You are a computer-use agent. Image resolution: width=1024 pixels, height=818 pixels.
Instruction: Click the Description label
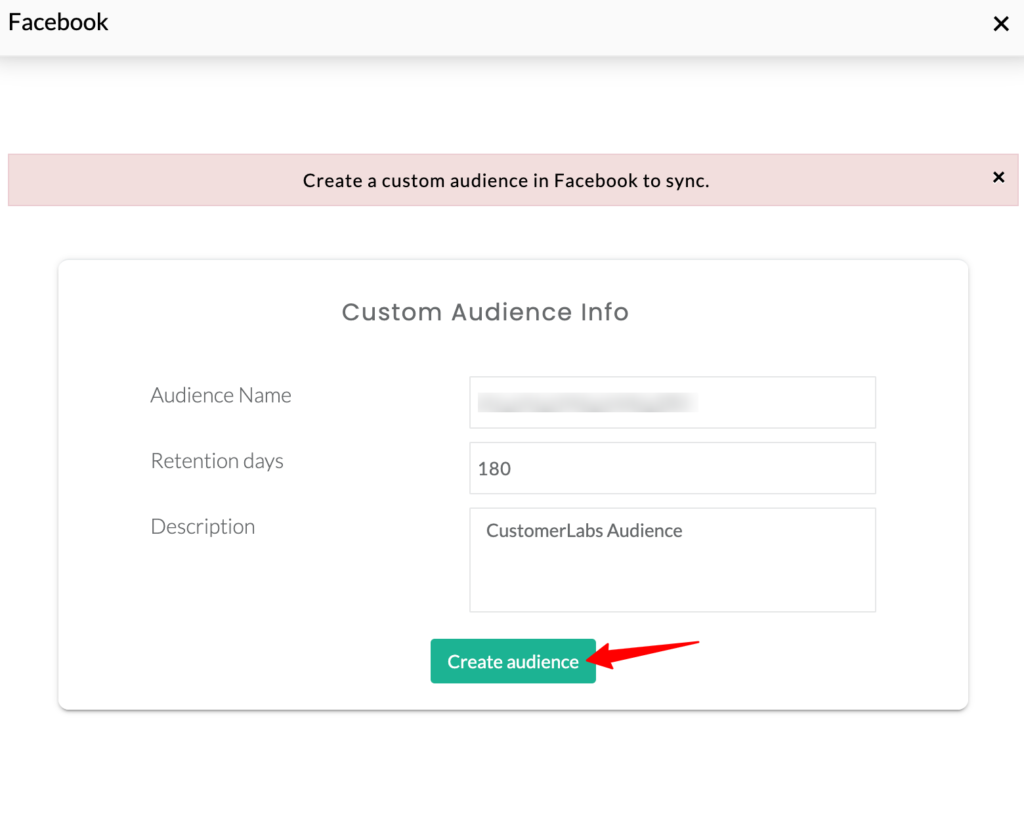202,526
